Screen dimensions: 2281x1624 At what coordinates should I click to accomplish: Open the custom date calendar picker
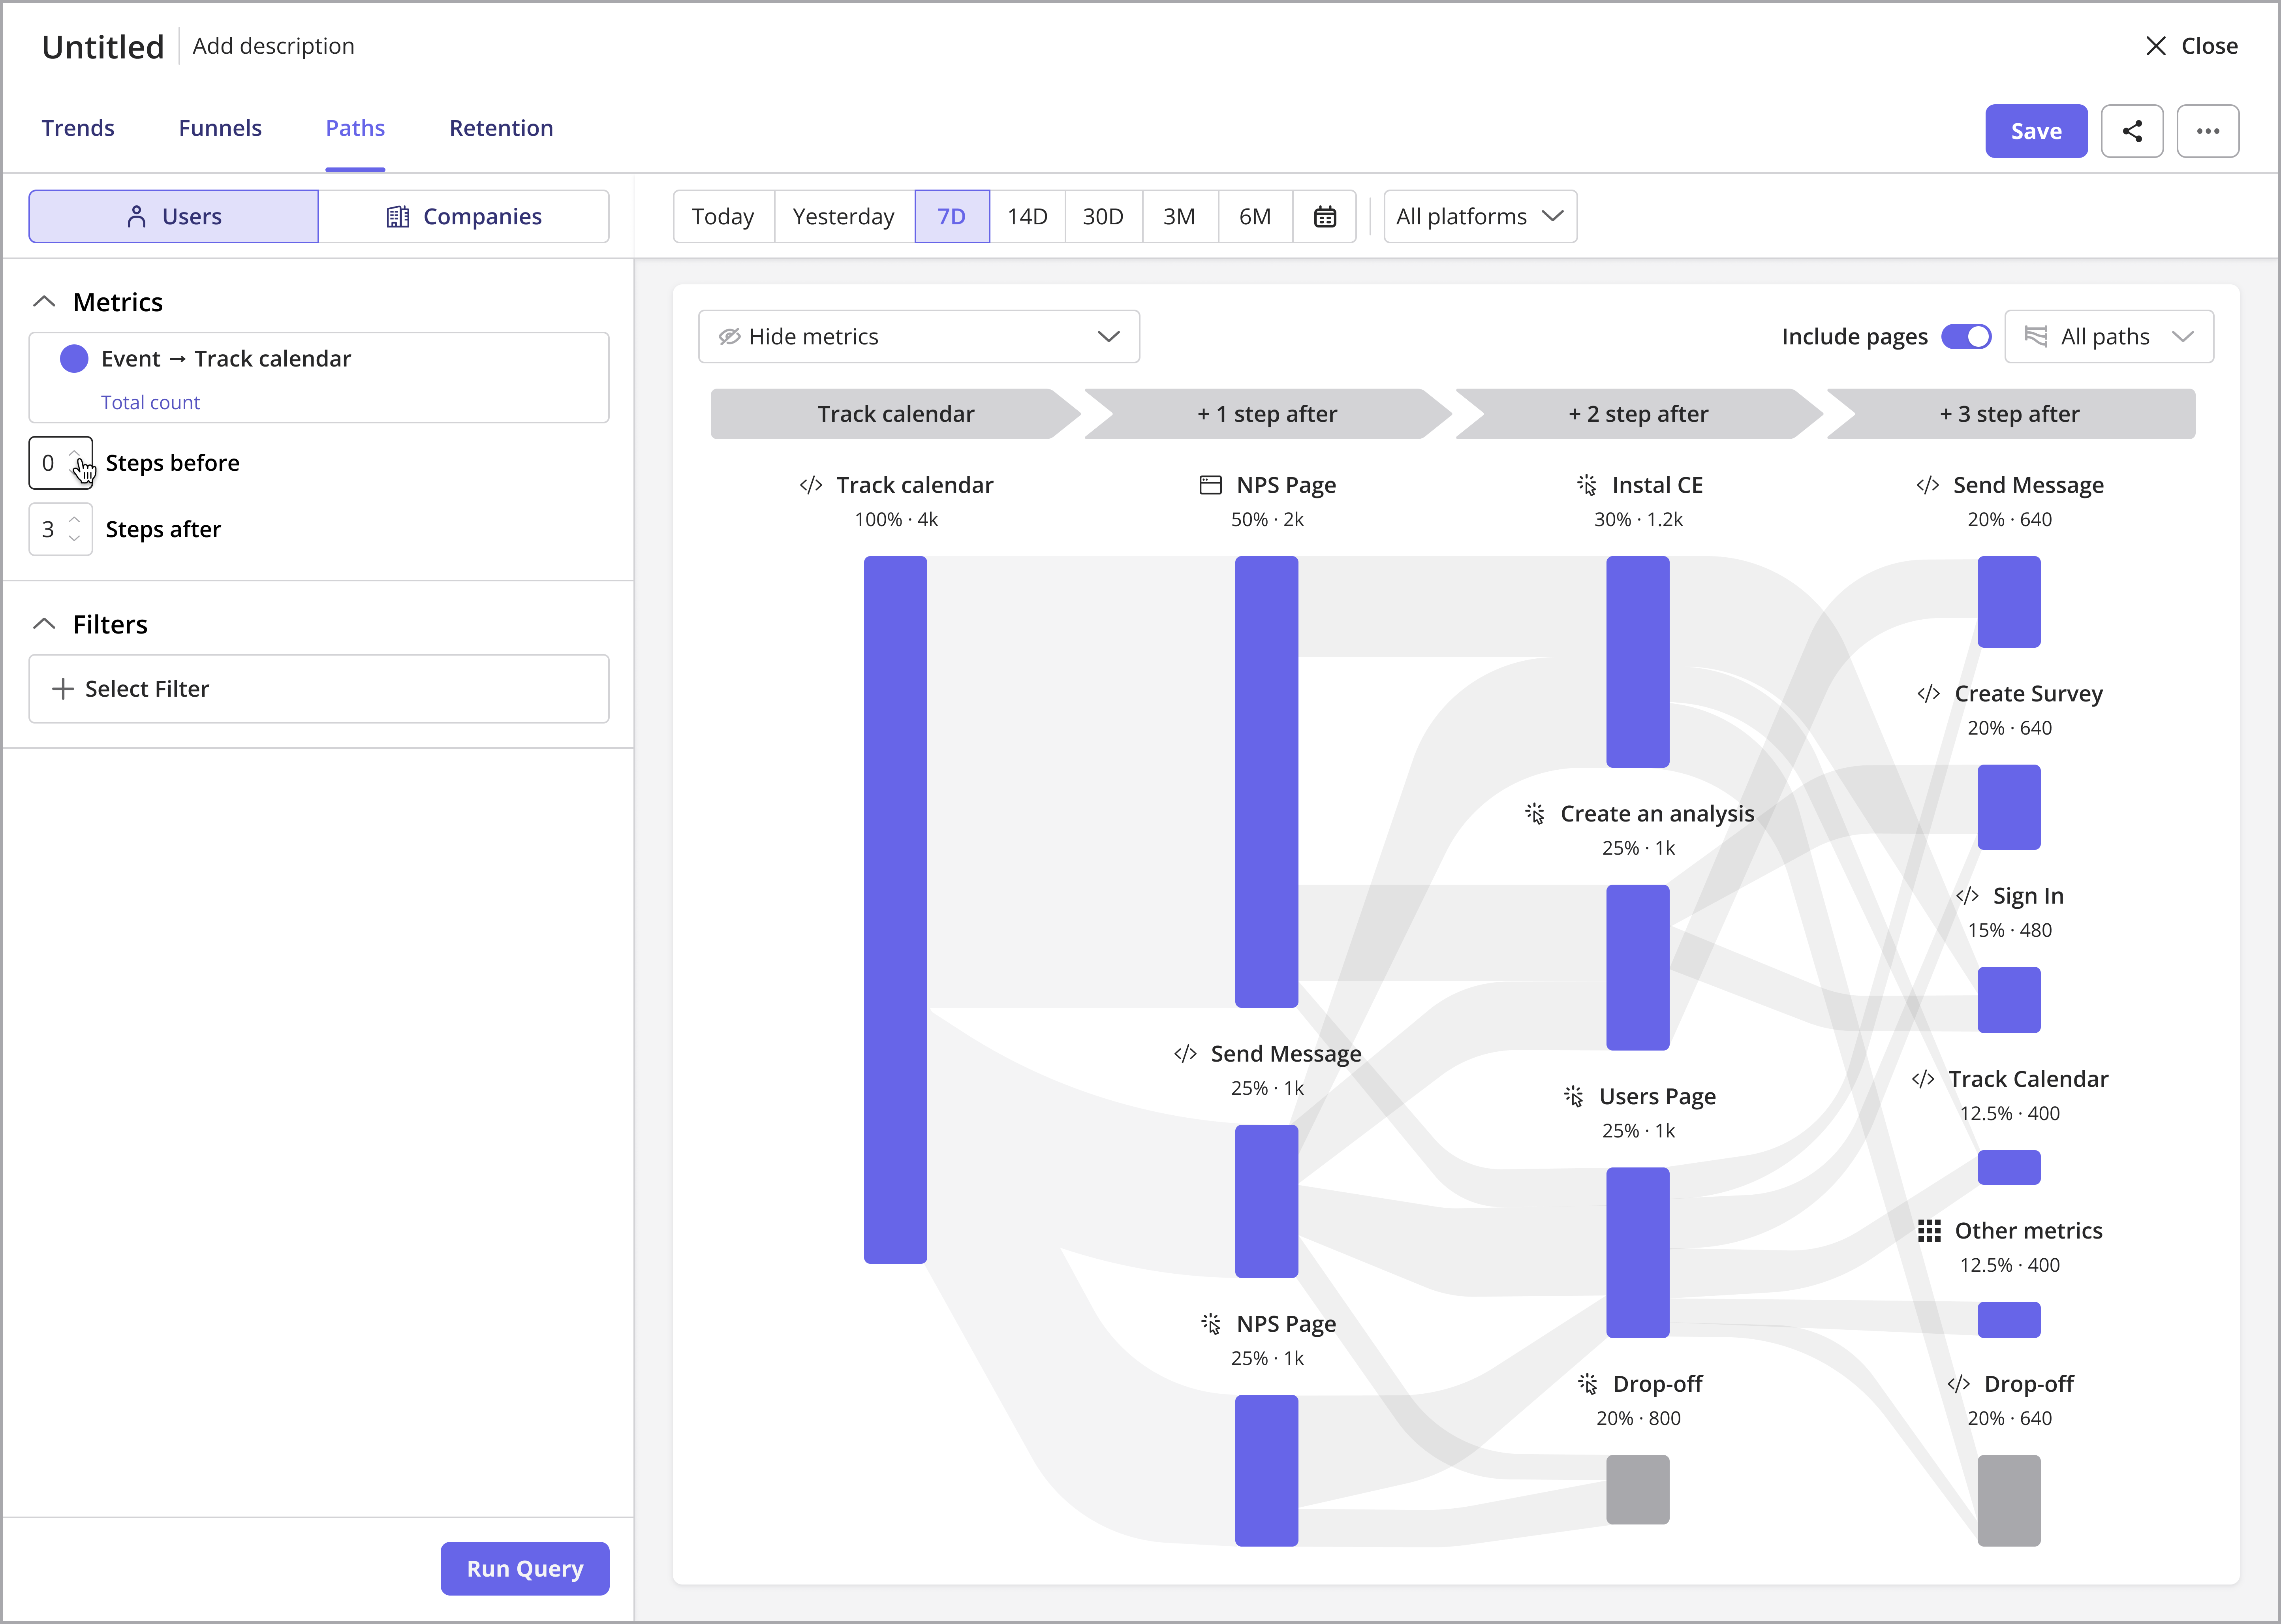click(1324, 216)
